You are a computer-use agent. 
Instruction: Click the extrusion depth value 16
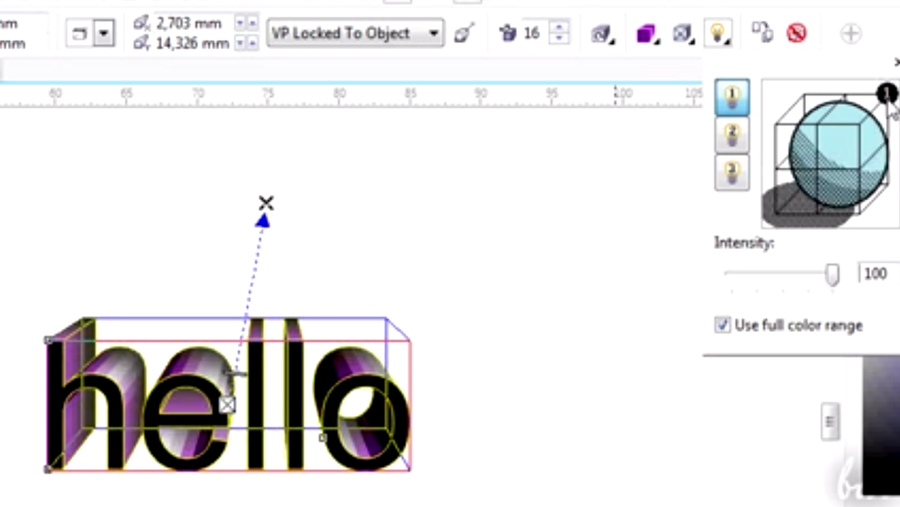click(532, 33)
